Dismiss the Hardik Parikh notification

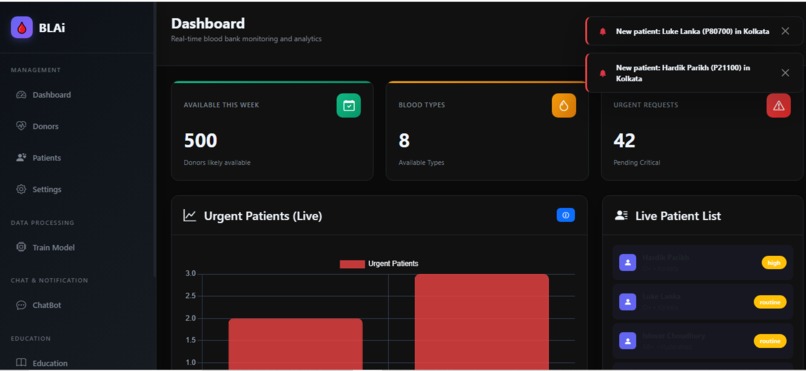pyautogui.click(x=785, y=73)
